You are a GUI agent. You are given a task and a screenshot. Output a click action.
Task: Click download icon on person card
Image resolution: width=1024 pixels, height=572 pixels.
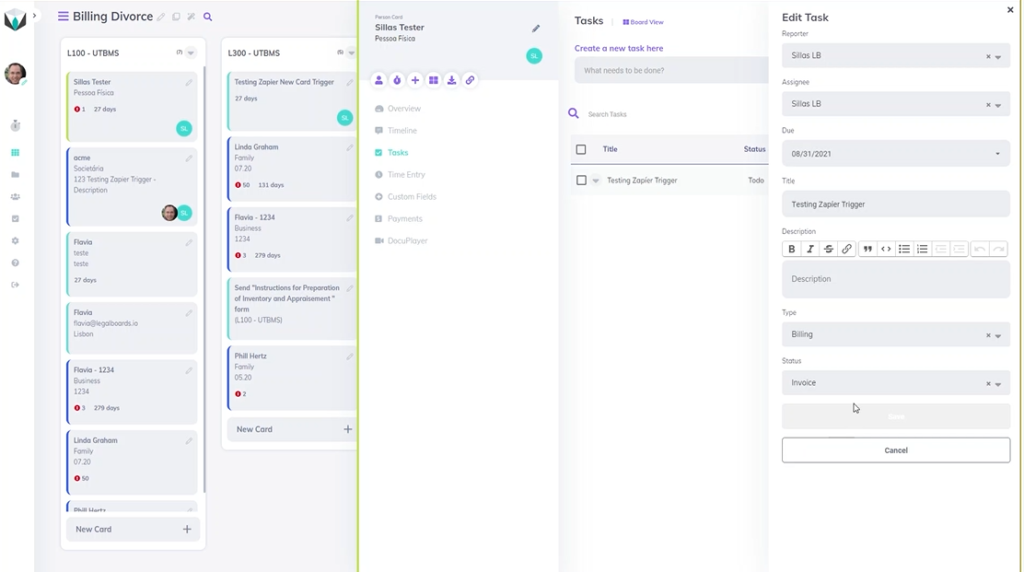coord(452,80)
